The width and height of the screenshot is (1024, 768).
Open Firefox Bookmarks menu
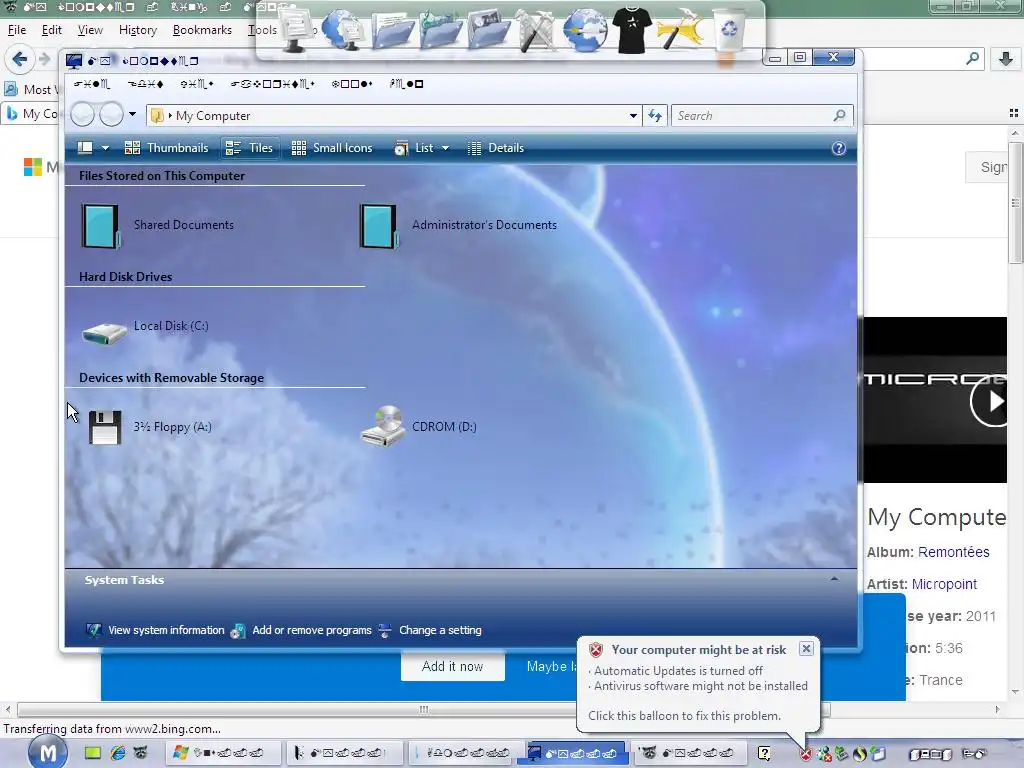tap(202, 30)
